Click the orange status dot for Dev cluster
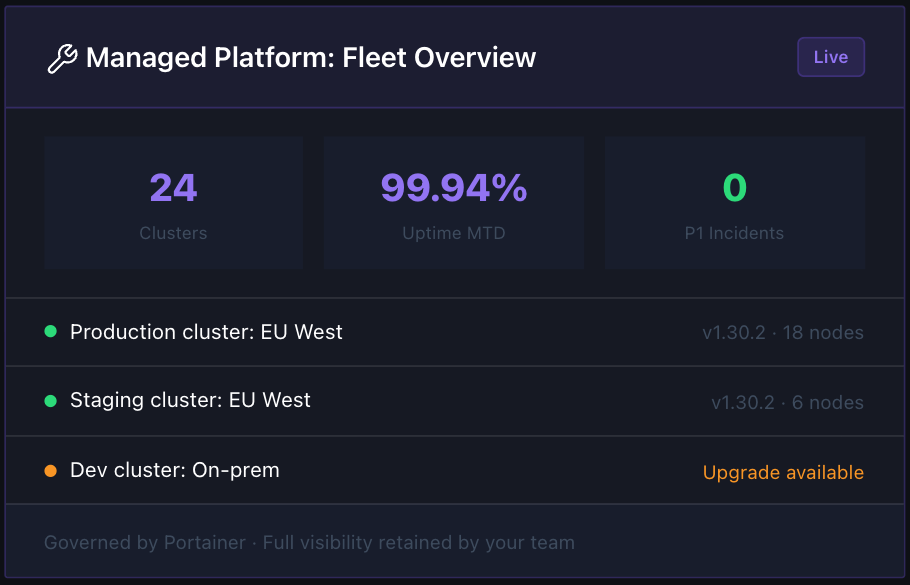Viewport: 910px width, 585px height. 50,471
